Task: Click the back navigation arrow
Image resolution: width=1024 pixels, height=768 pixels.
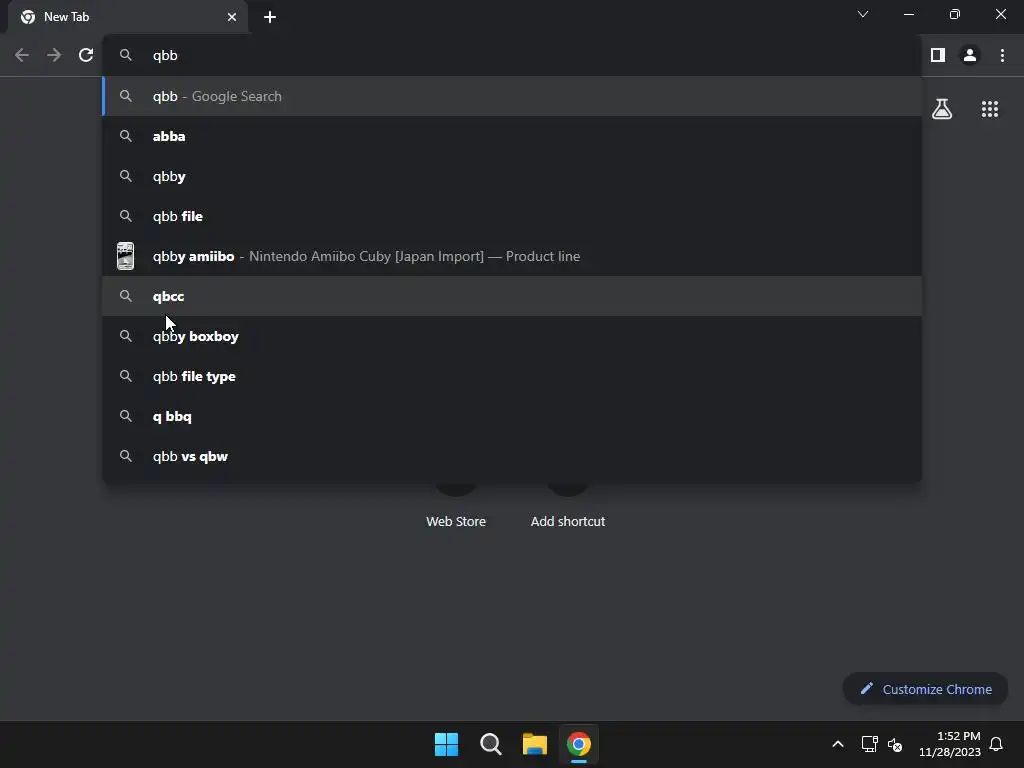Action: pos(22,56)
